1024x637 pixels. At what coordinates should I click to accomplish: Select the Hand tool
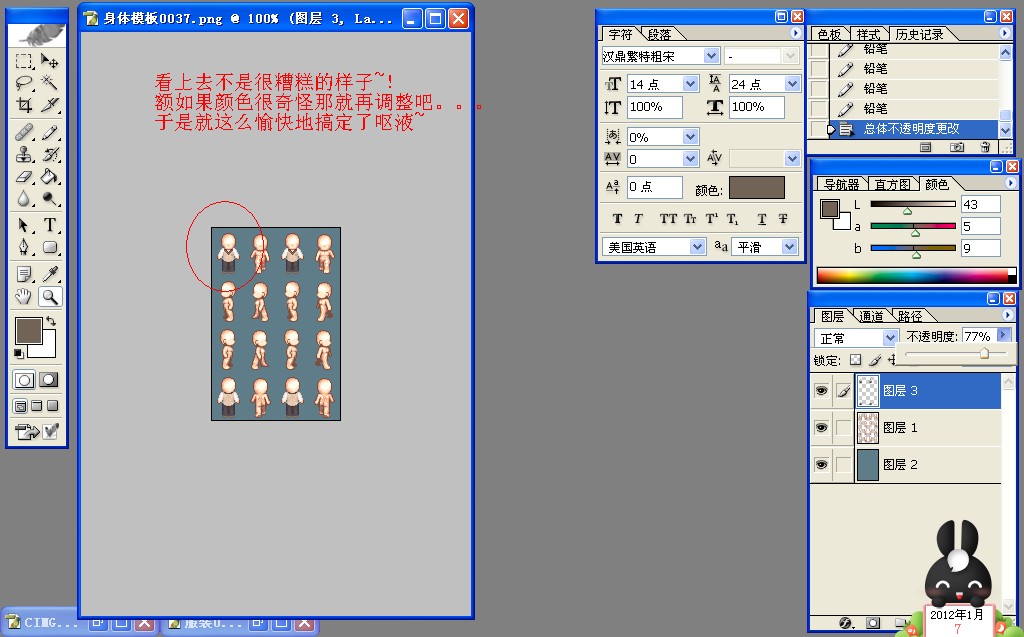coord(24,297)
